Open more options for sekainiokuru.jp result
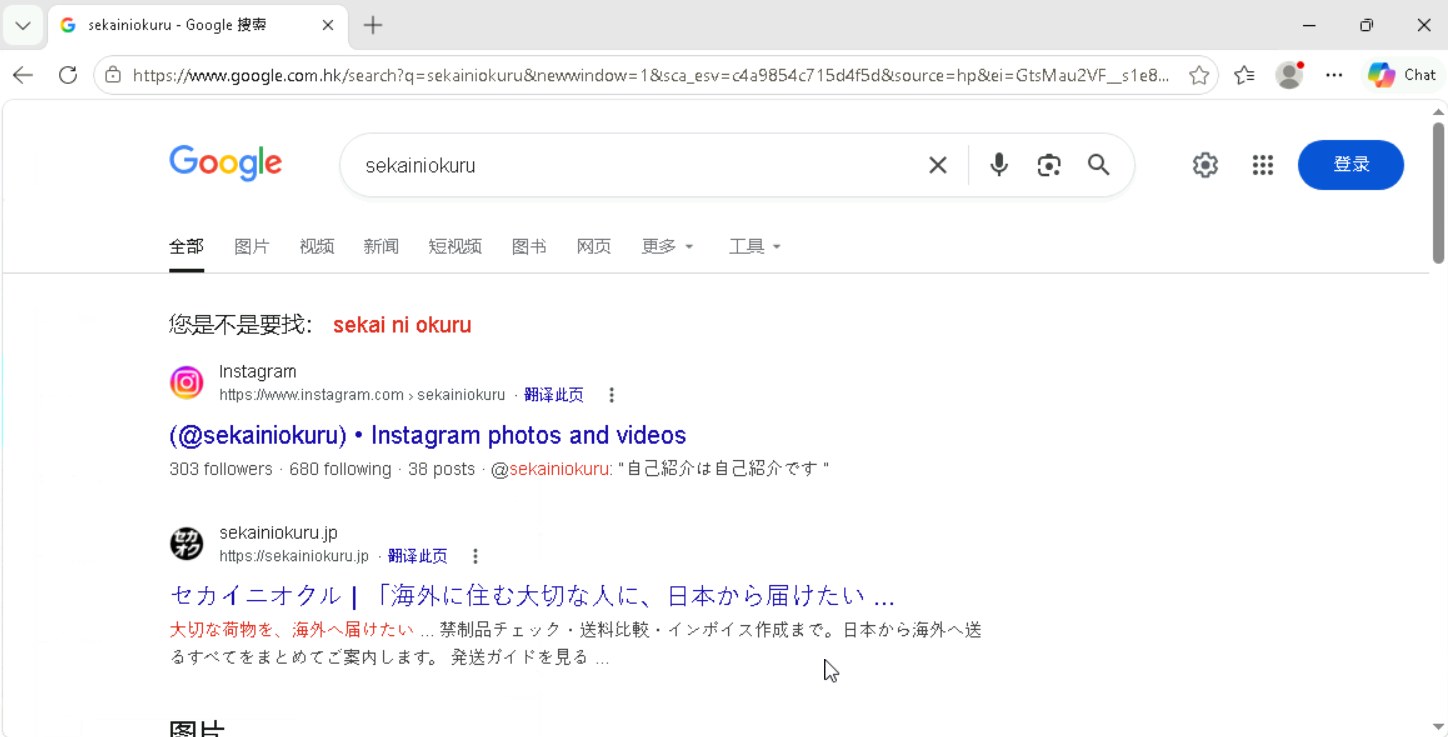This screenshot has height=737, width=1448. pyautogui.click(x=476, y=556)
